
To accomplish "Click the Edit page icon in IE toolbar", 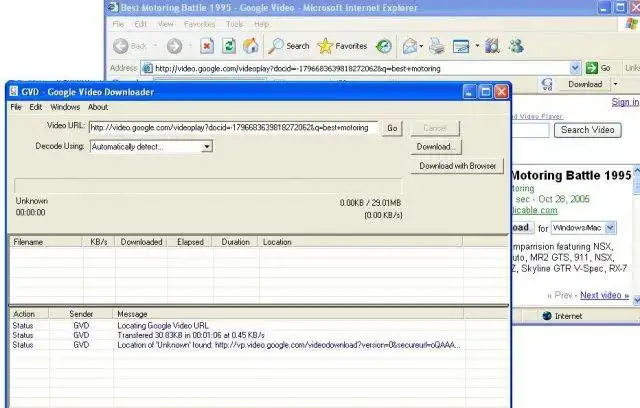I will click(x=461, y=46).
